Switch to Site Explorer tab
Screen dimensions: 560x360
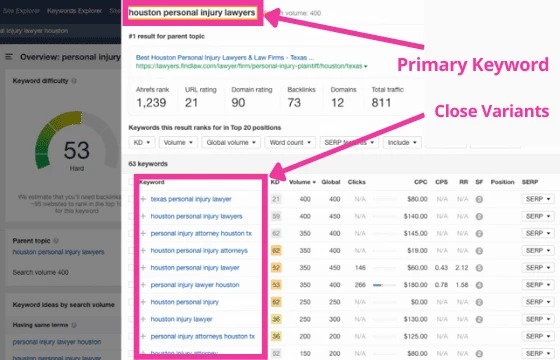[21, 11]
